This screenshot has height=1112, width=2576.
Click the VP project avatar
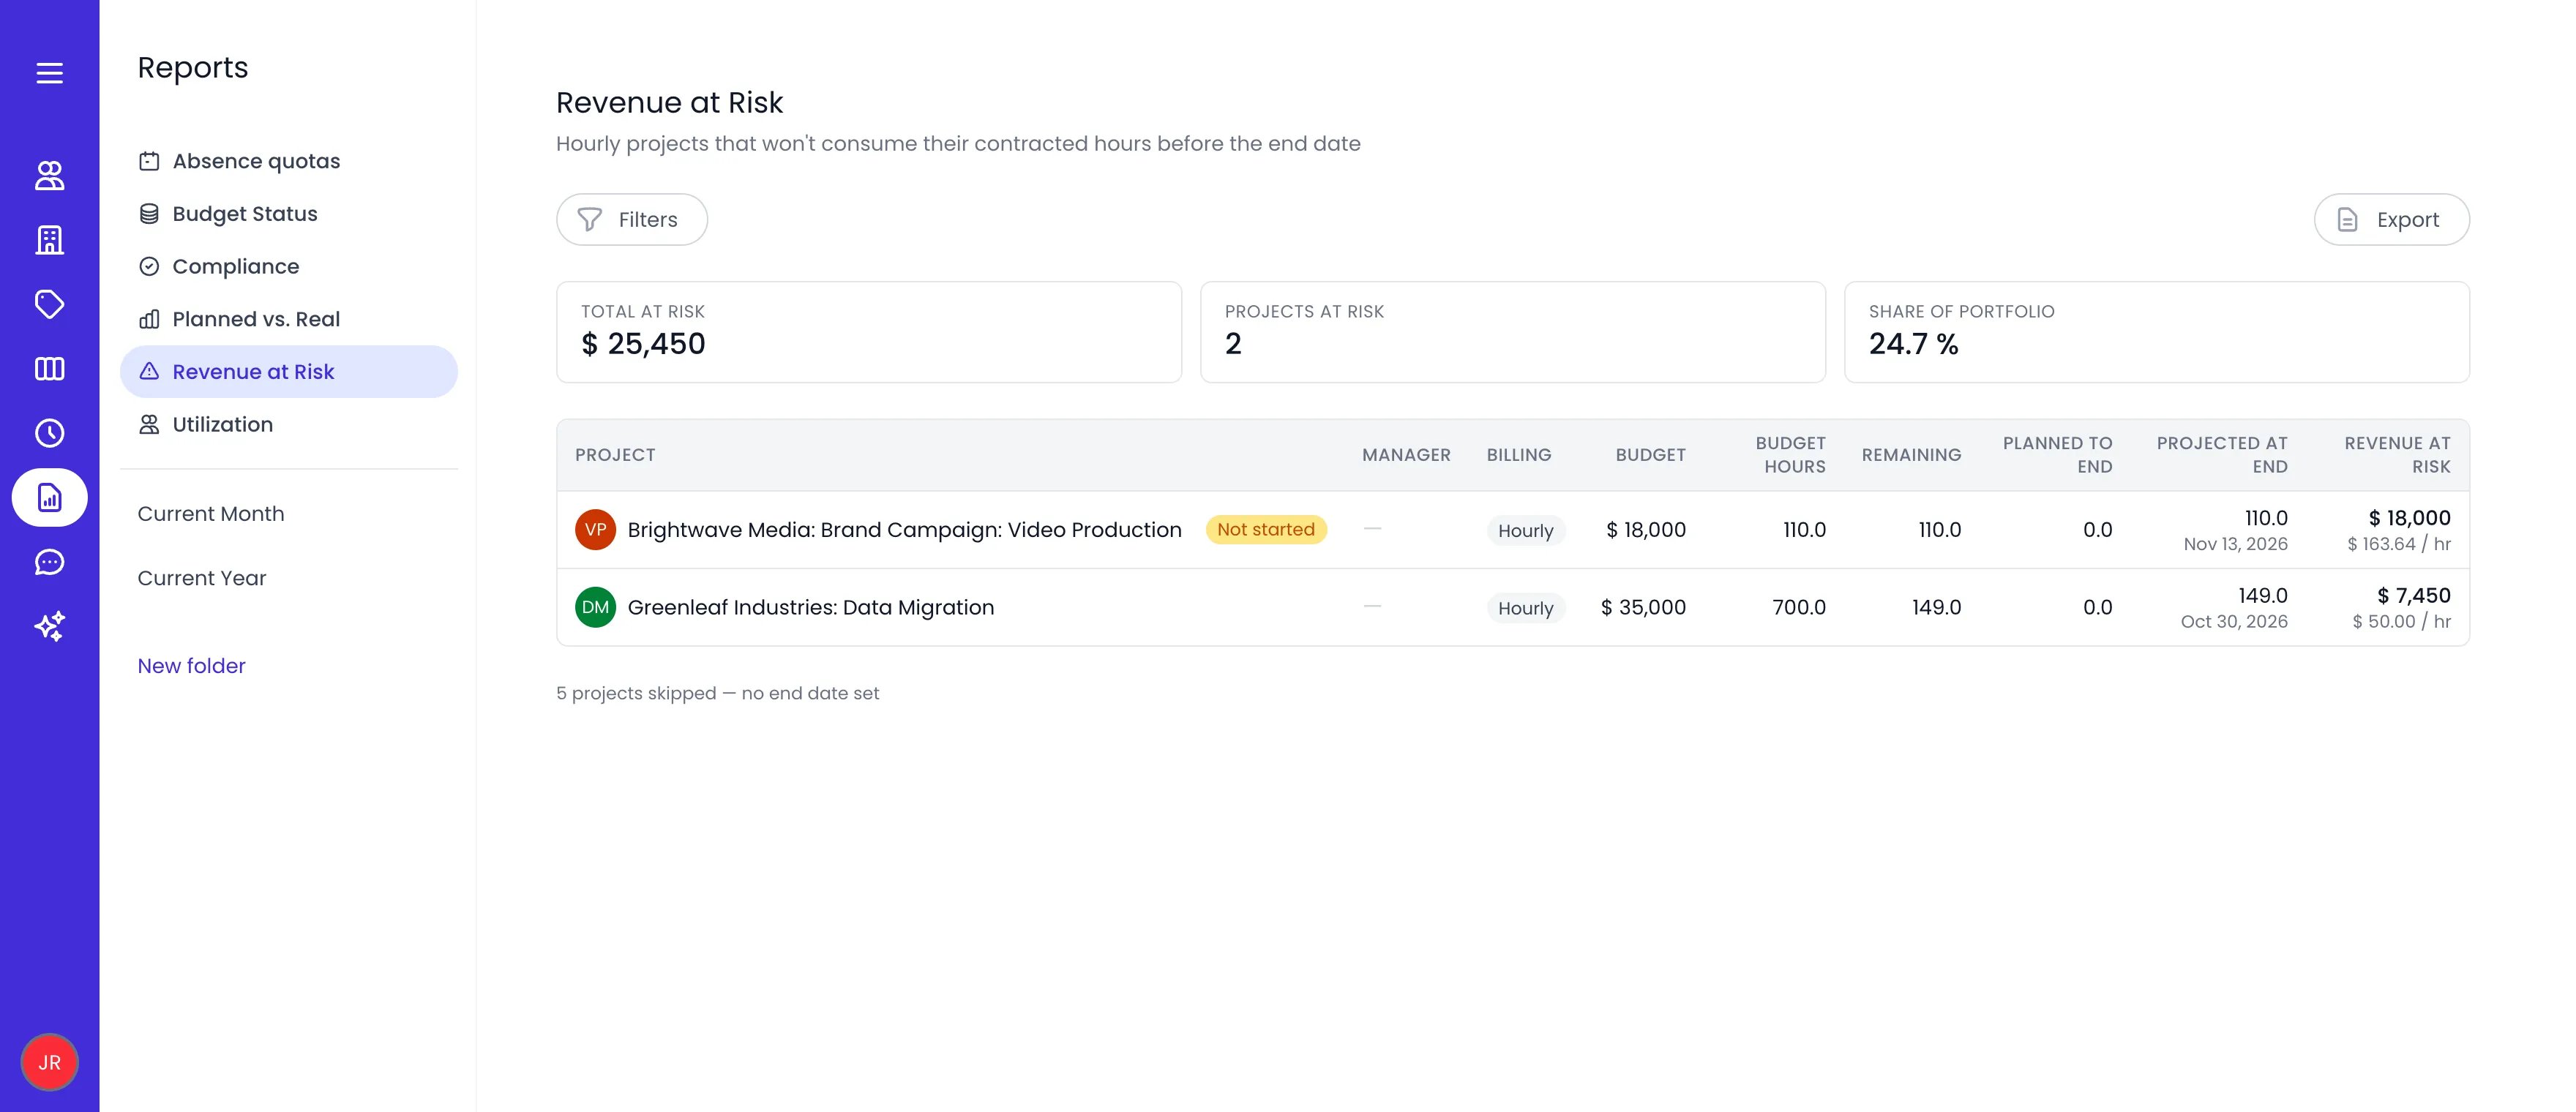(x=595, y=530)
